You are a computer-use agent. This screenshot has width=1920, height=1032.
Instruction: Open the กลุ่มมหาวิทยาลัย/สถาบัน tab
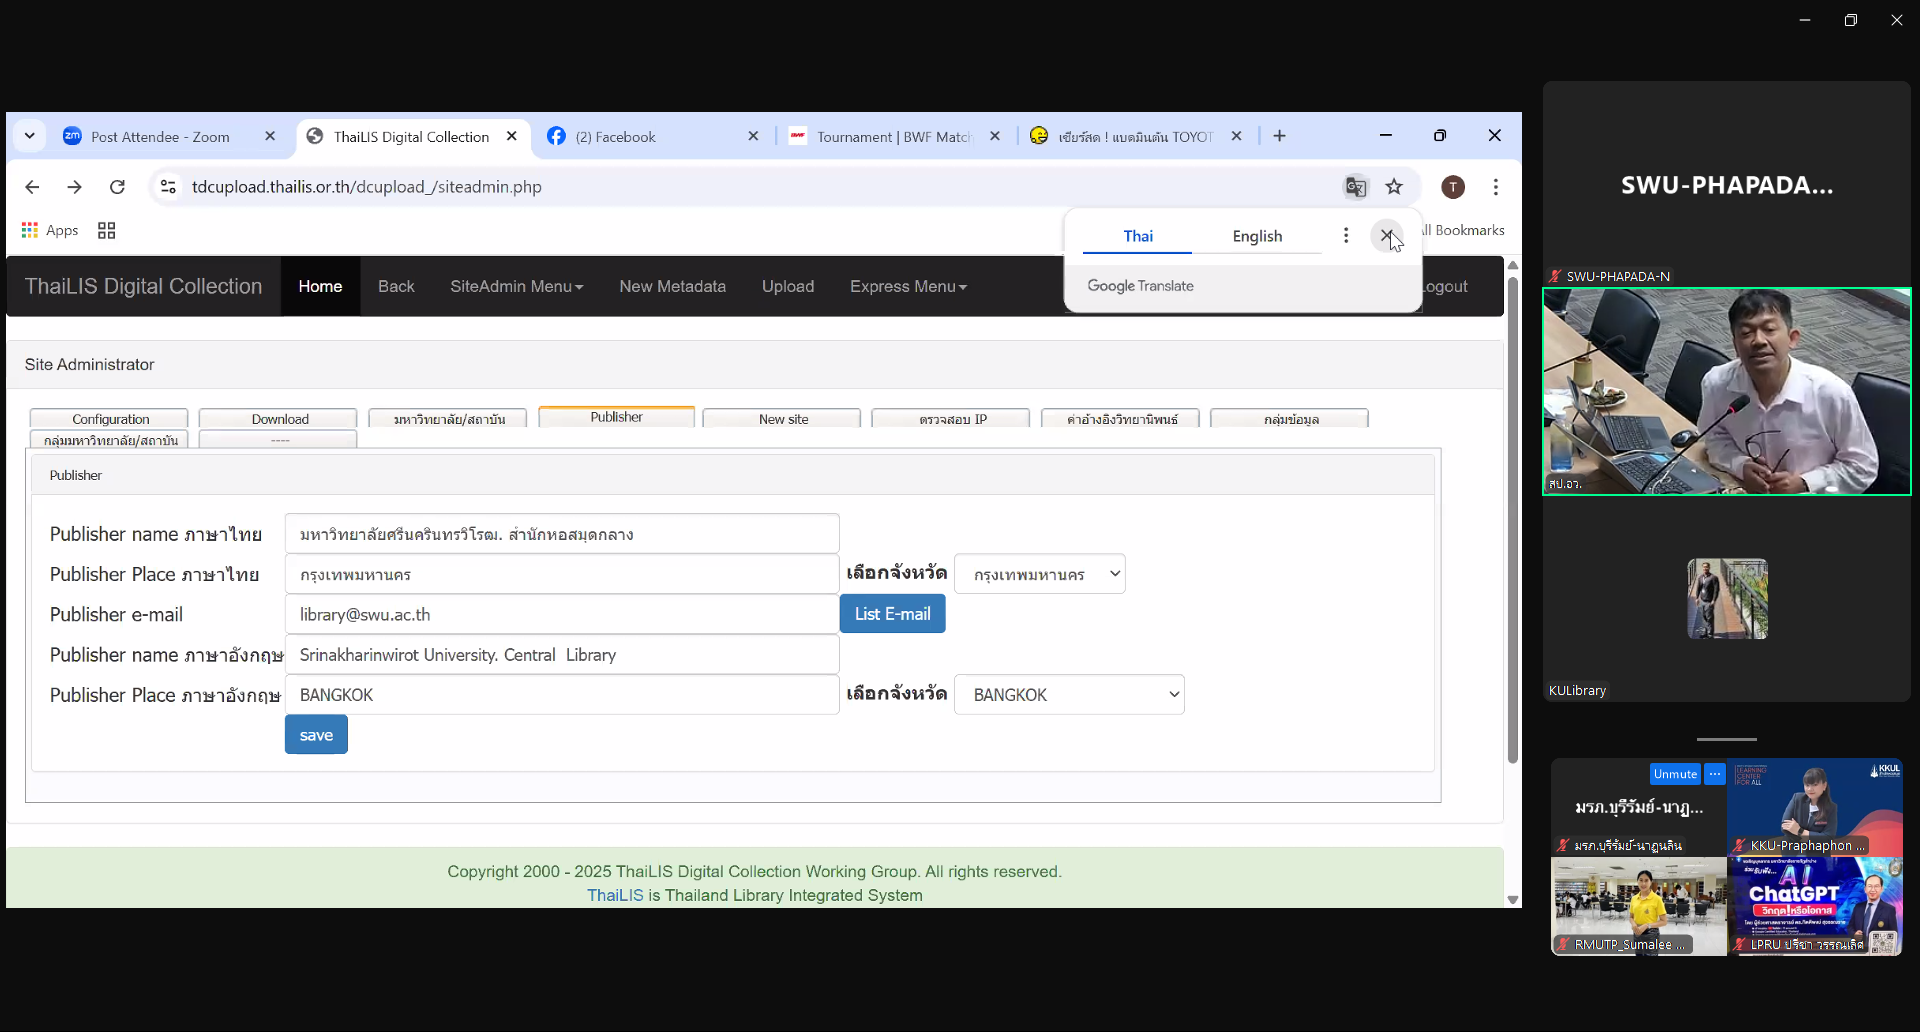pos(110,440)
